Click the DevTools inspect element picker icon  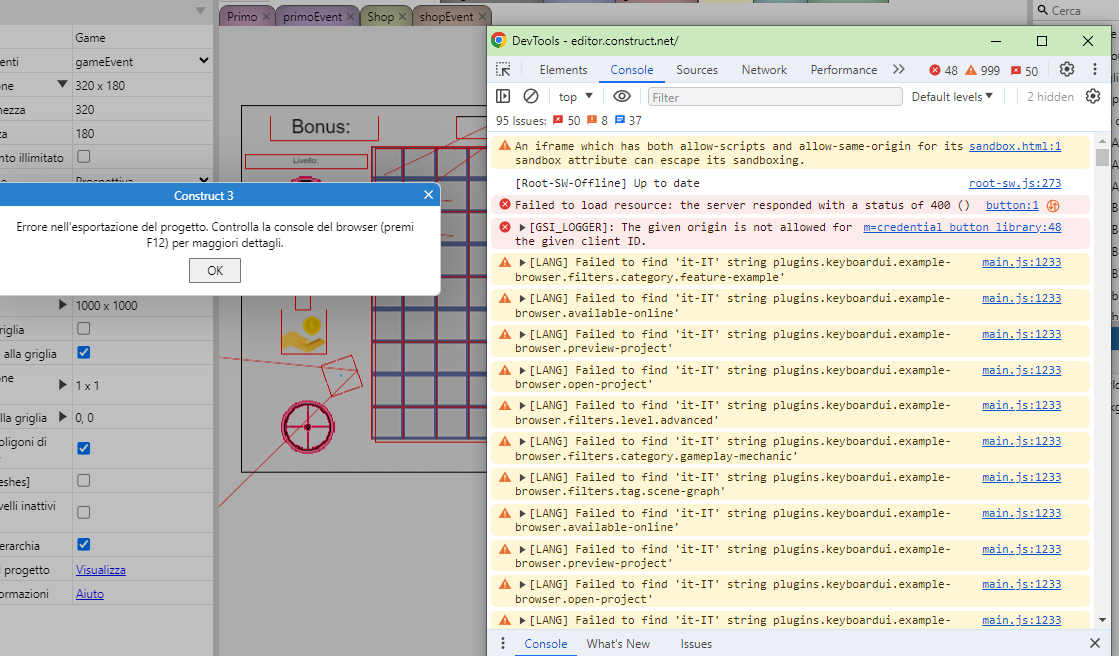pyautogui.click(x=503, y=69)
